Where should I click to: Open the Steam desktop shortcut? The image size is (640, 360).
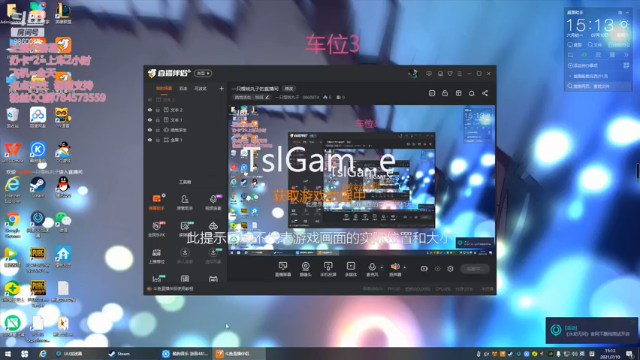(38, 188)
